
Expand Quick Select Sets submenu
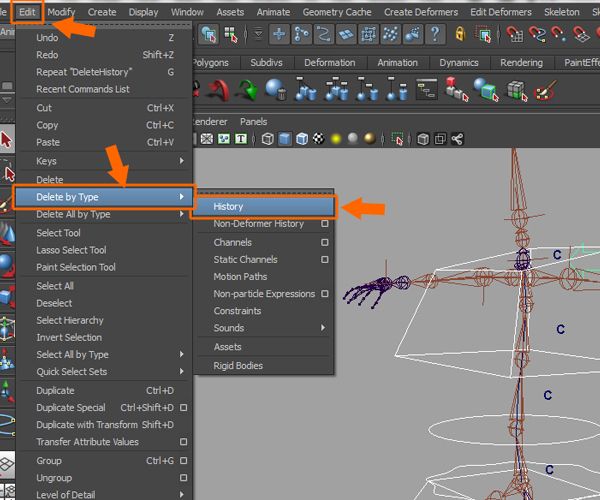(103, 371)
